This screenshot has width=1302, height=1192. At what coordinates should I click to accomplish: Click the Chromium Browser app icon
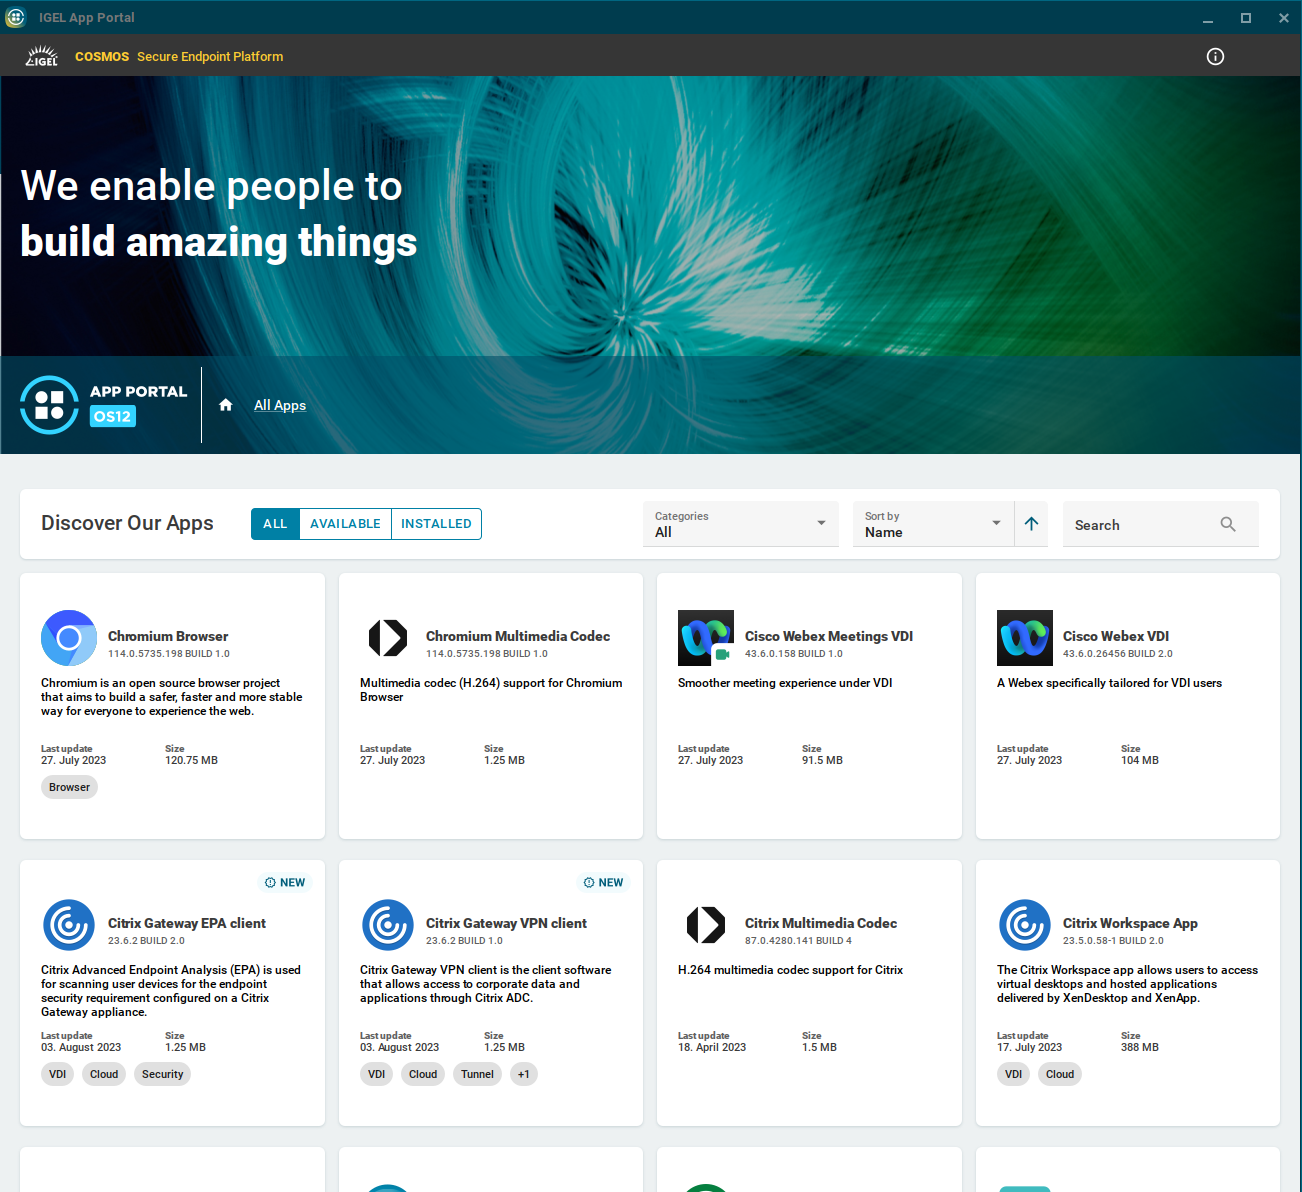[x=69, y=638]
